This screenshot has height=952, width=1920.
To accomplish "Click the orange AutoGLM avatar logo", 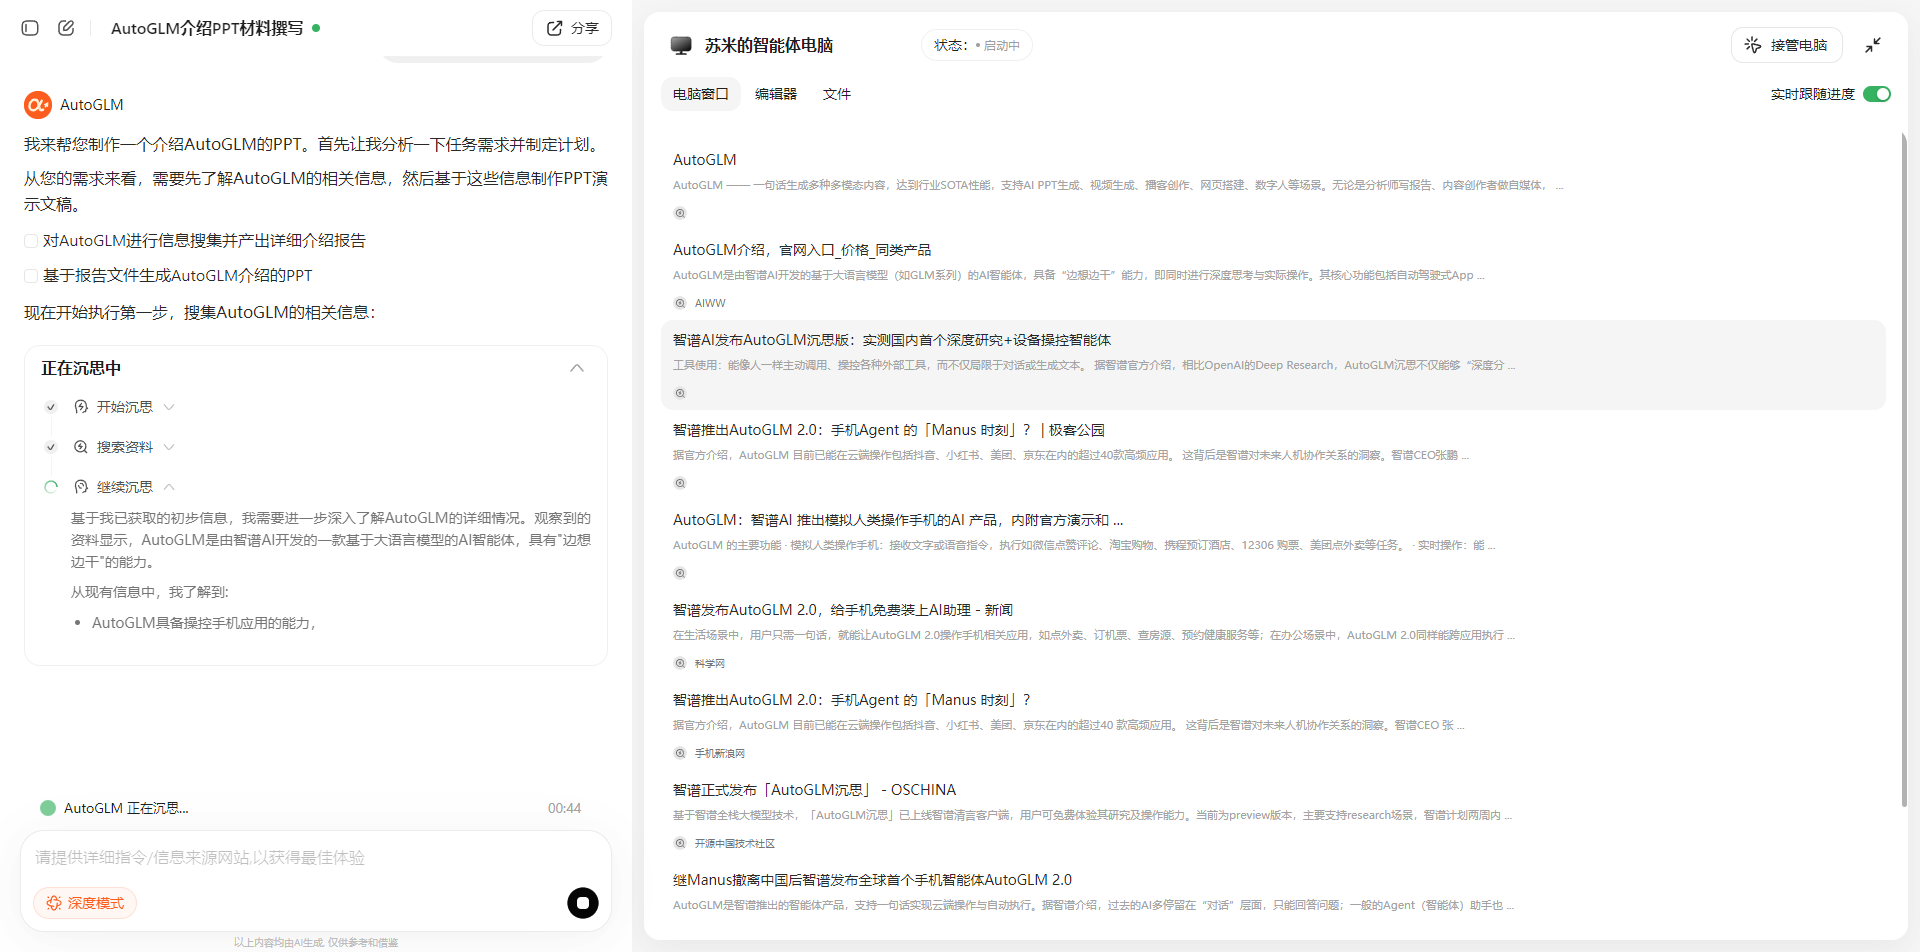I will click(38, 105).
